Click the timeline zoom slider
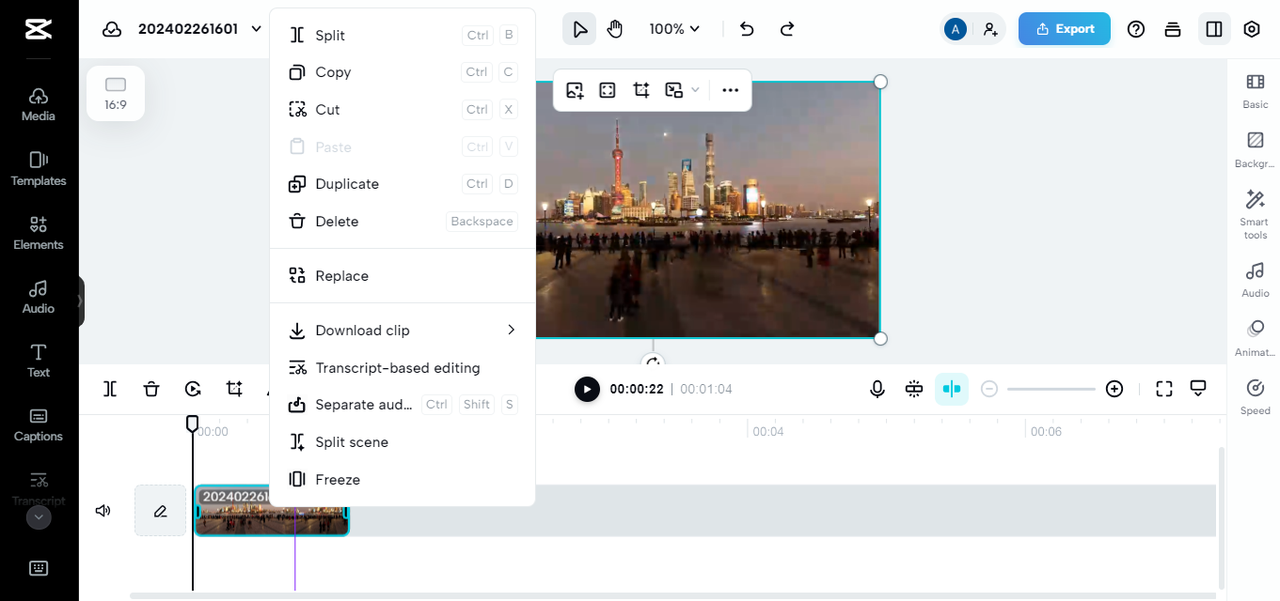1280x601 pixels. pos(1051,389)
